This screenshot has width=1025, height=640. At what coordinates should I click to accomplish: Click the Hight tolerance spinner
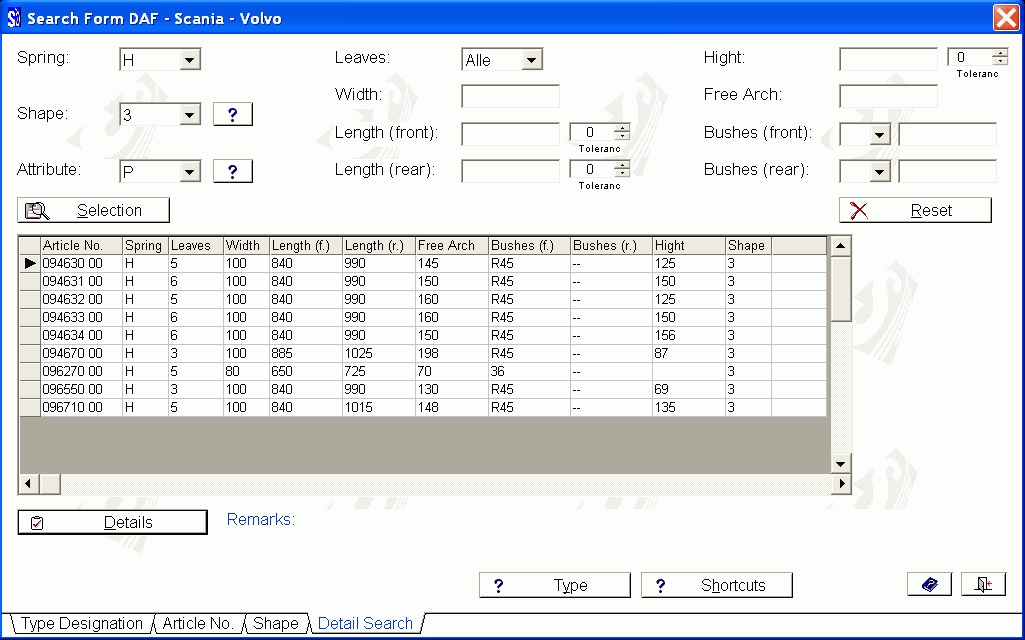coord(1000,58)
